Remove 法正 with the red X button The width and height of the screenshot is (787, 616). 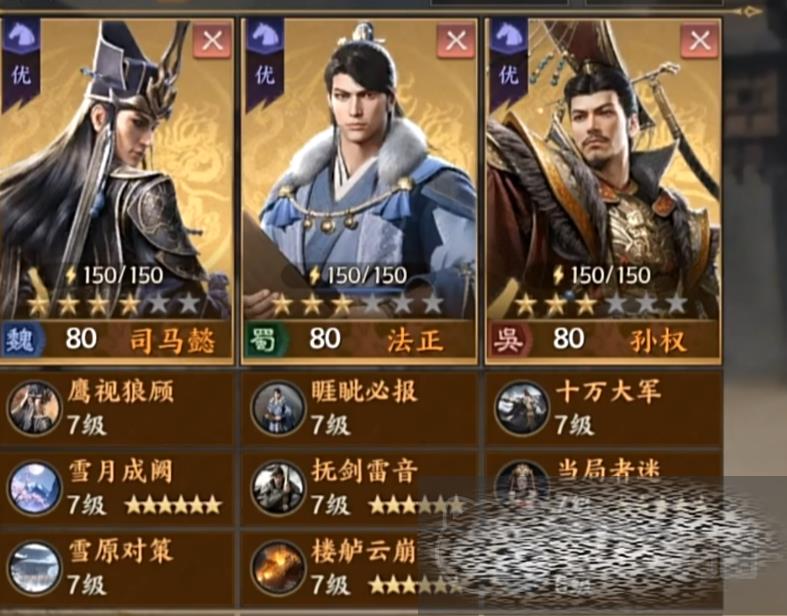456,41
